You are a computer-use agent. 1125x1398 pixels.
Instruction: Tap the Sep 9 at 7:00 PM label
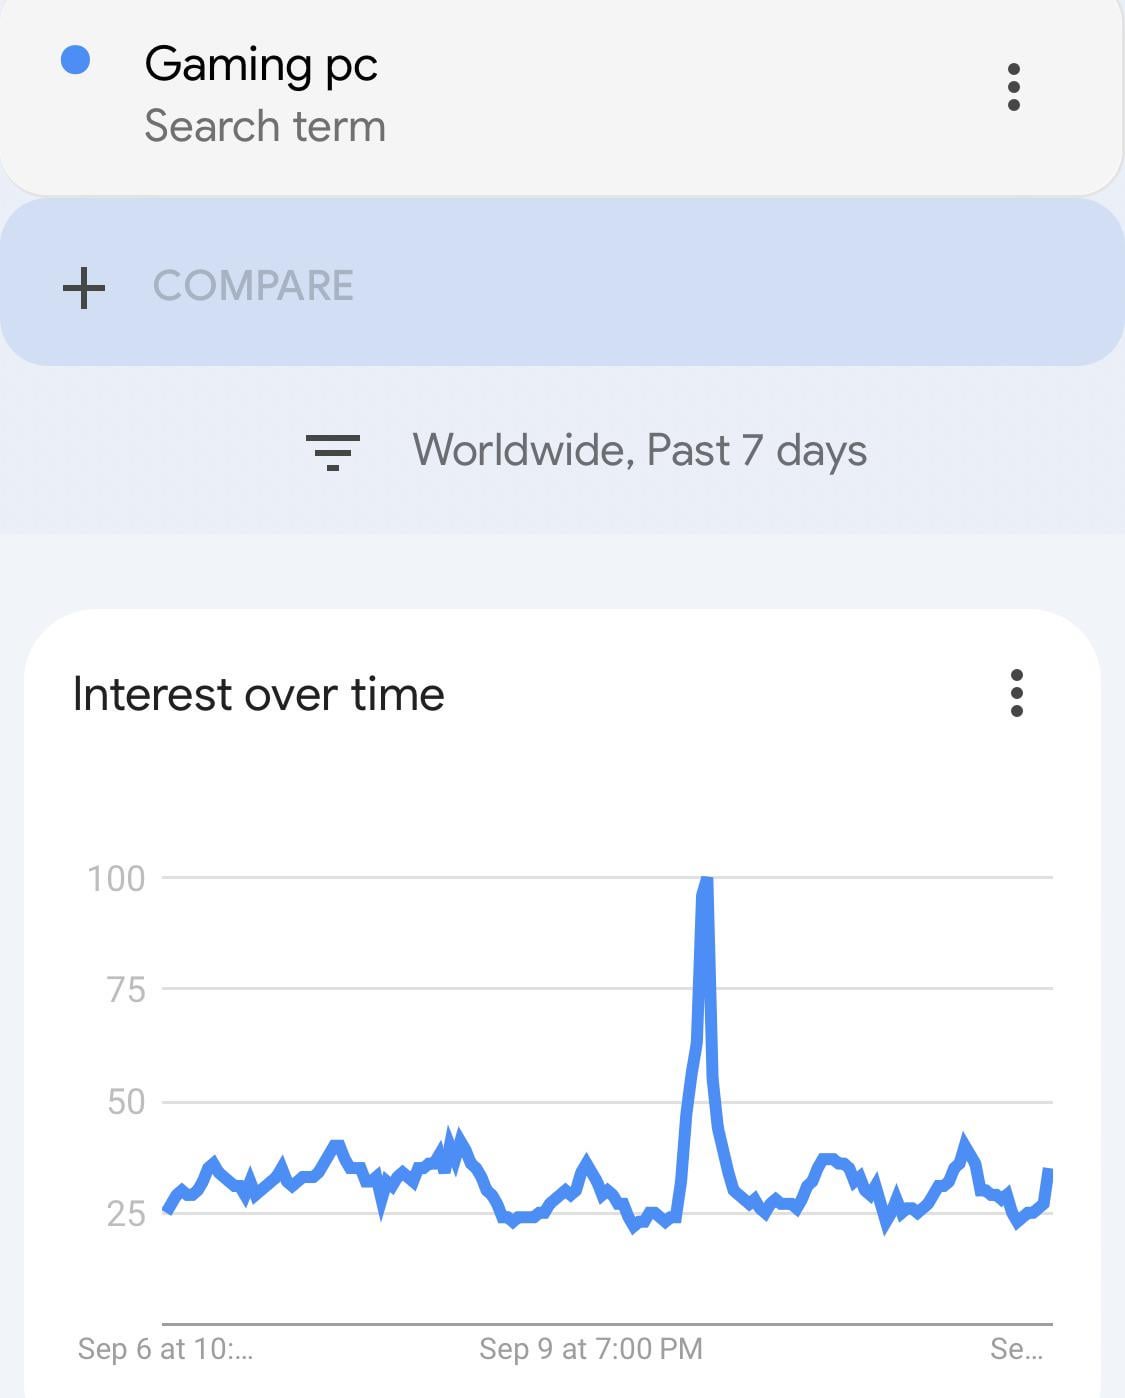point(591,1349)
